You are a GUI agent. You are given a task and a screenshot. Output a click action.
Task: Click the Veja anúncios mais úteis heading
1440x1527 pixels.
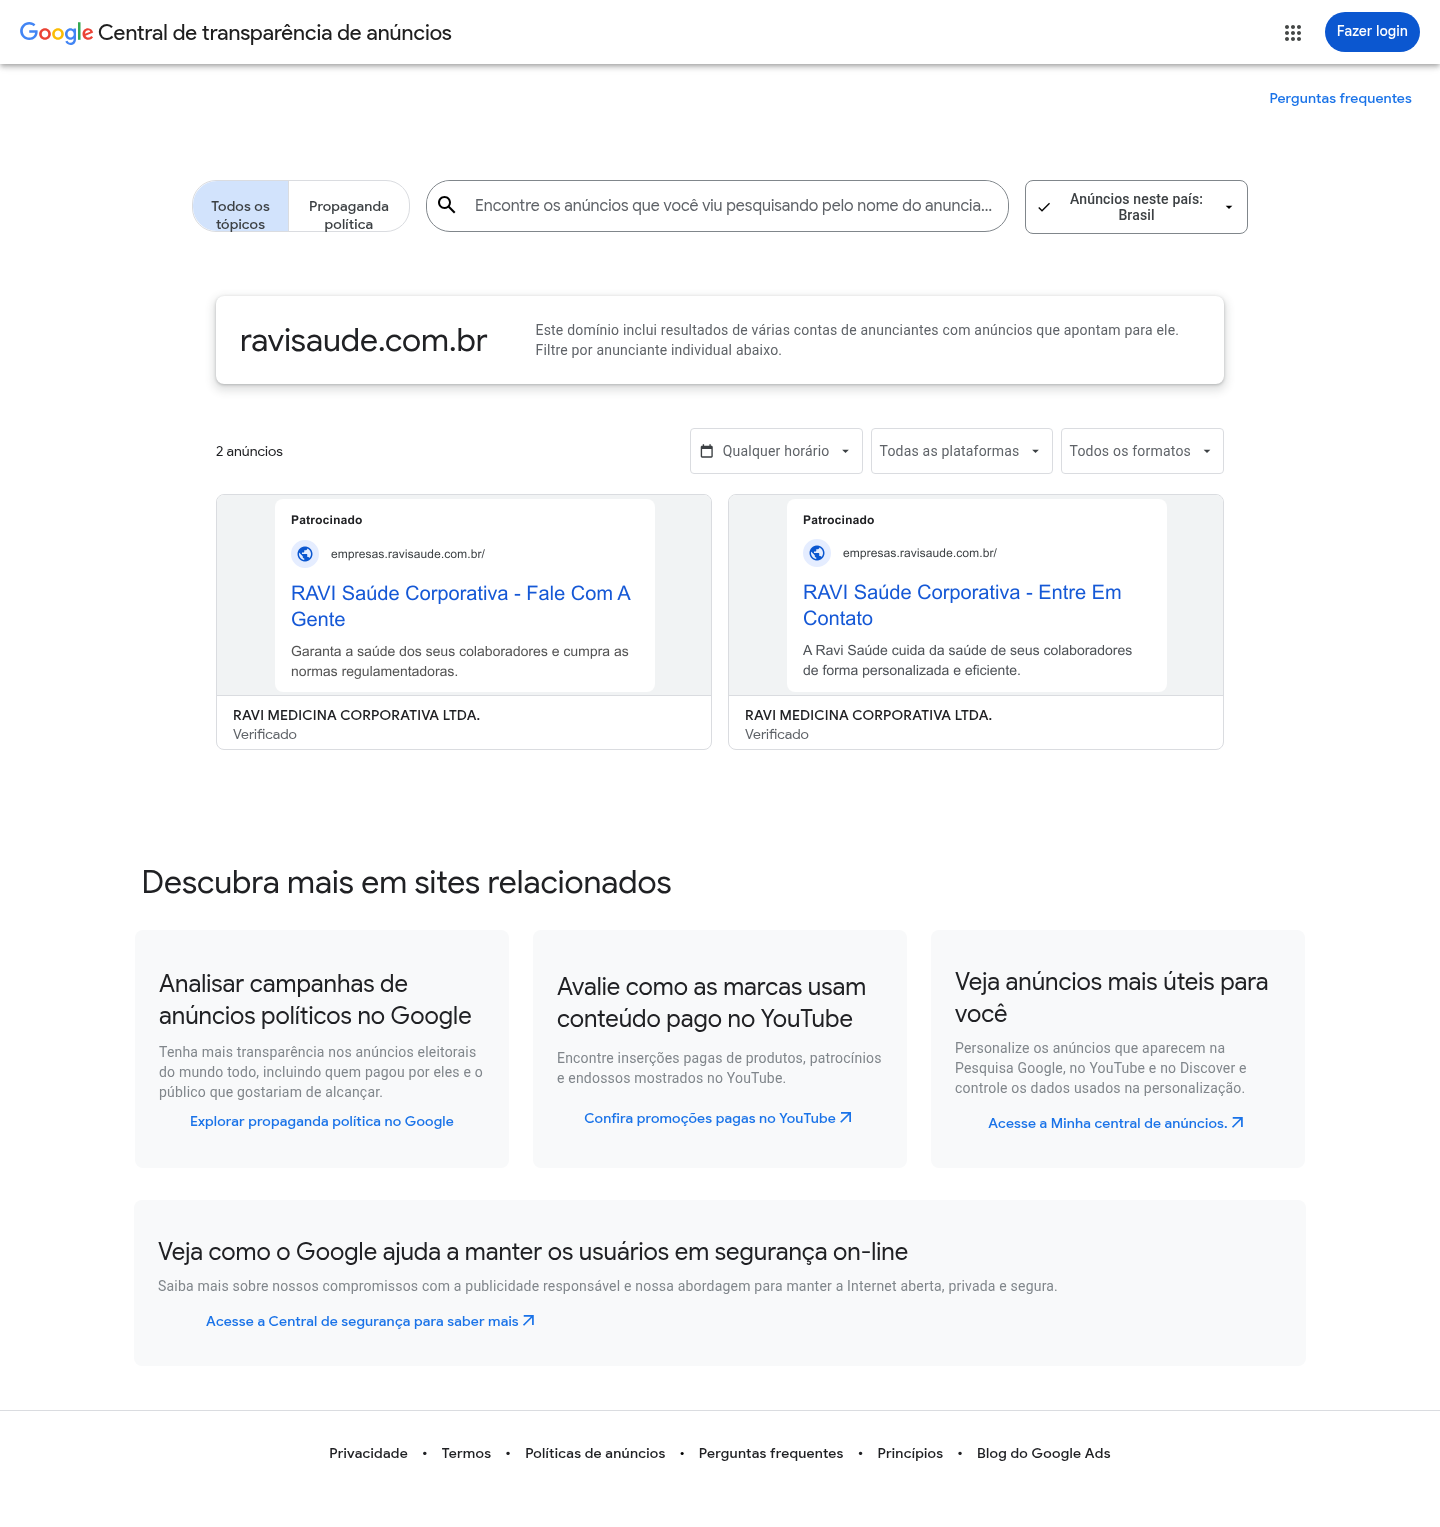pos(1111,997)
